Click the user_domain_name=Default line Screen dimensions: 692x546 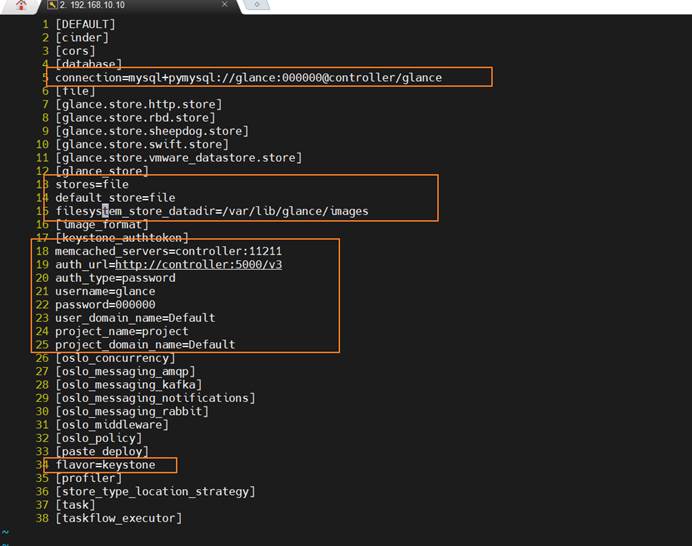[135, 318]
